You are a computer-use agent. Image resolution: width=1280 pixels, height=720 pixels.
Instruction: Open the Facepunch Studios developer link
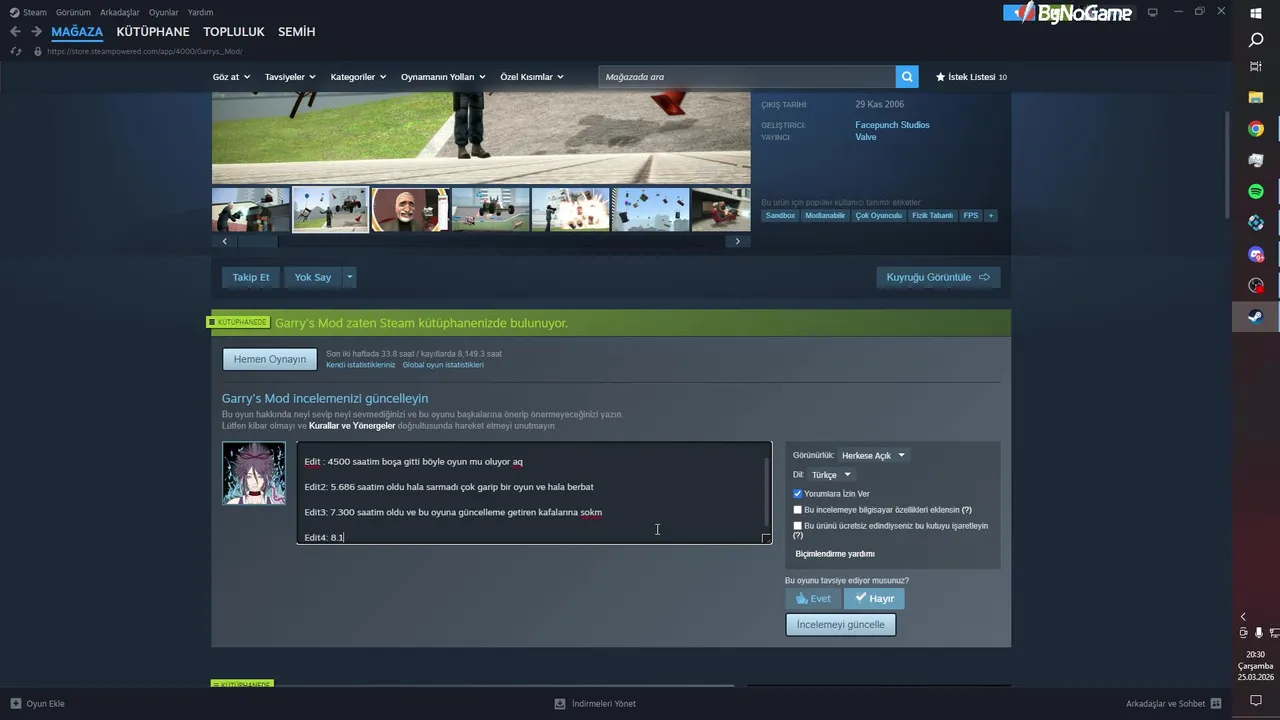click(892, 125)
